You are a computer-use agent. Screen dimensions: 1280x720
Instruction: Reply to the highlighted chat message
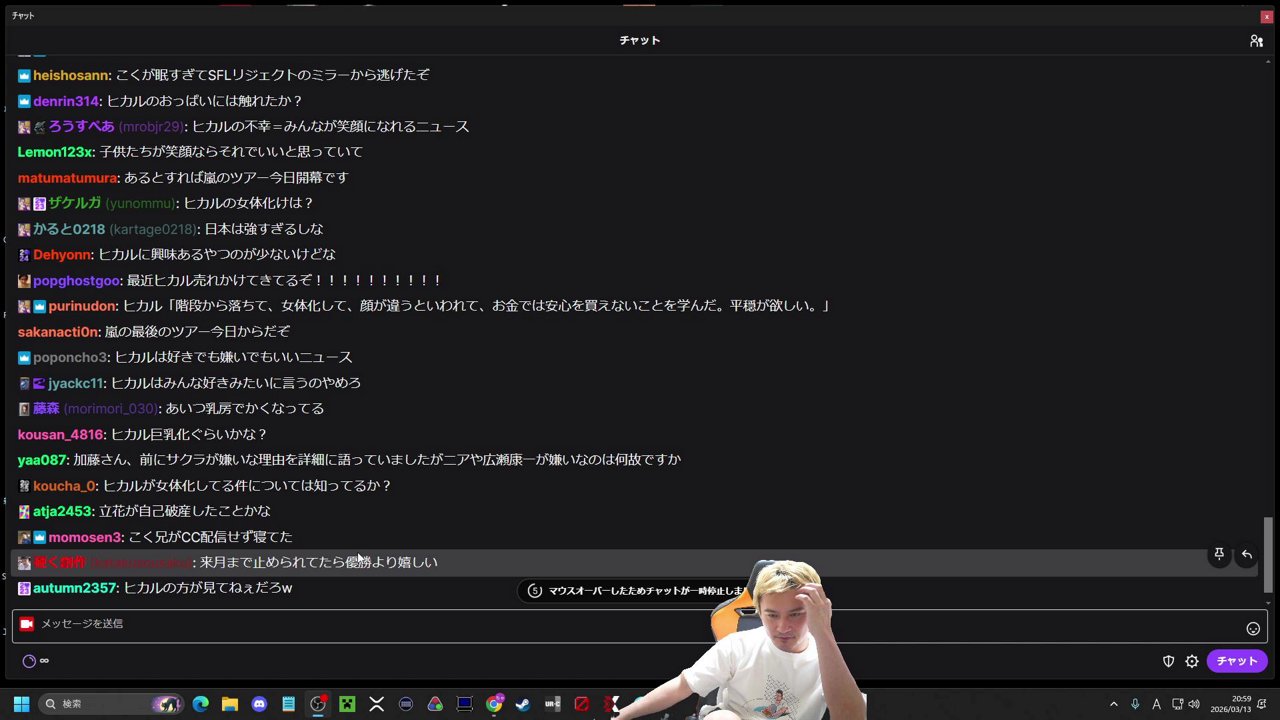tap(1247, 554)
